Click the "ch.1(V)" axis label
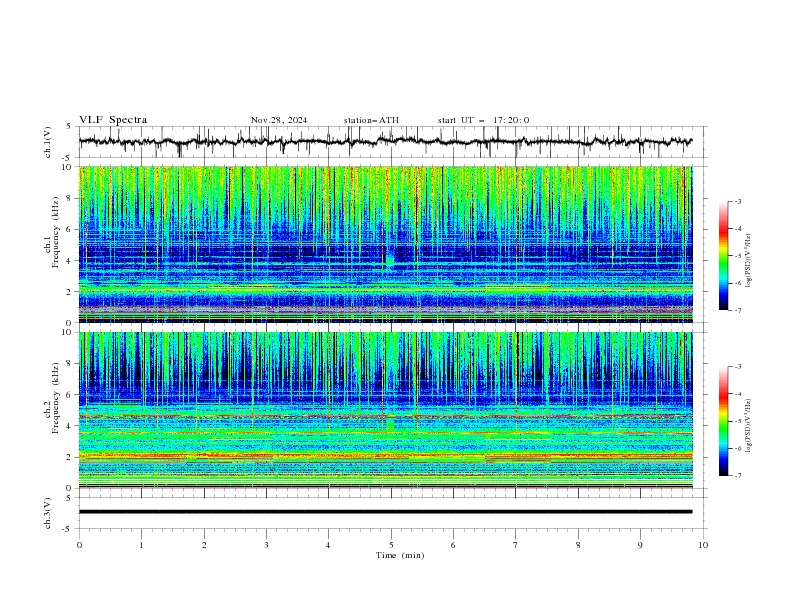The width and height of the screenshot is (792, 612). pyautogui.click(x=48, y=142)
